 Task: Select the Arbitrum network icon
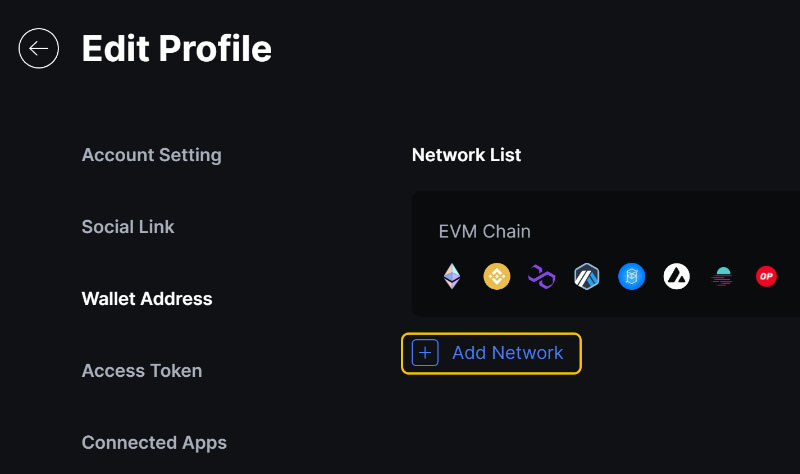[586, 277]
